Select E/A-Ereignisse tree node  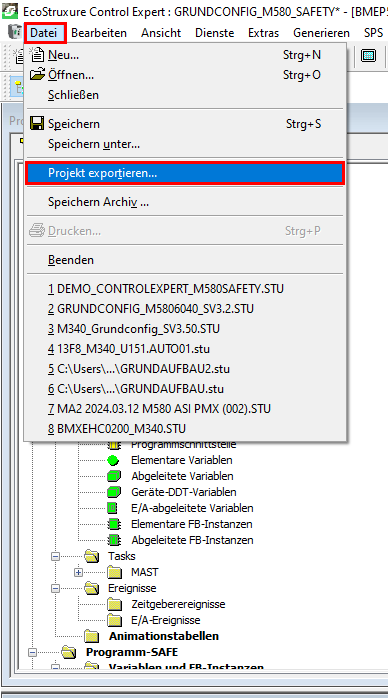(166, 620)
